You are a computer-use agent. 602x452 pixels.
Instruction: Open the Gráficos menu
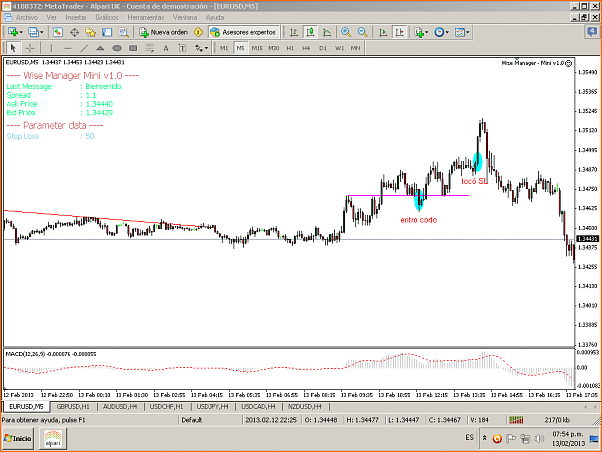[x=107, y=17]
